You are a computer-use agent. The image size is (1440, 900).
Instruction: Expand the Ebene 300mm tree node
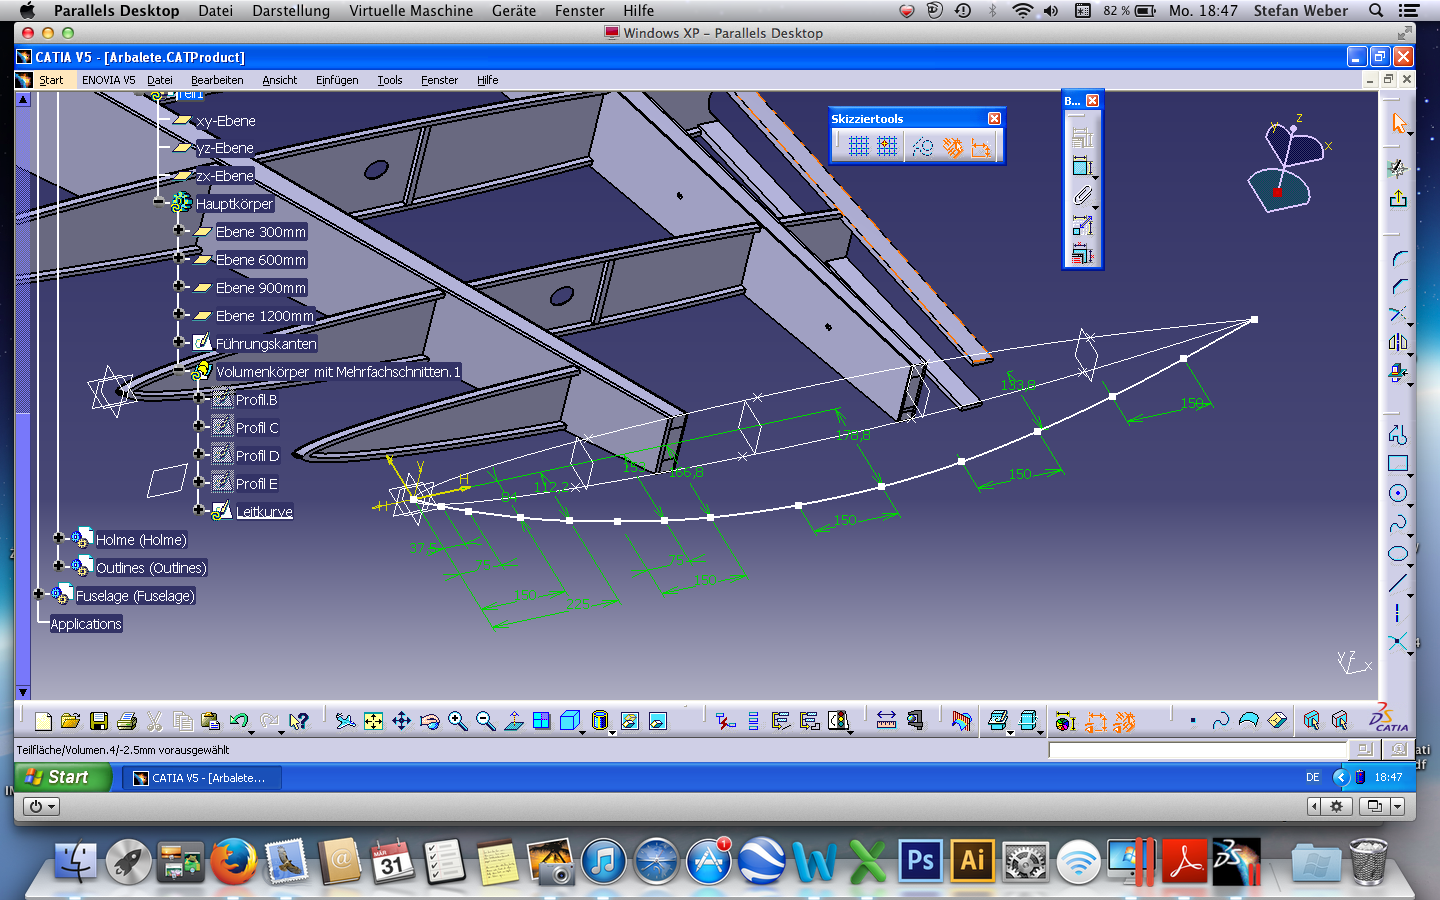[179, 230]
